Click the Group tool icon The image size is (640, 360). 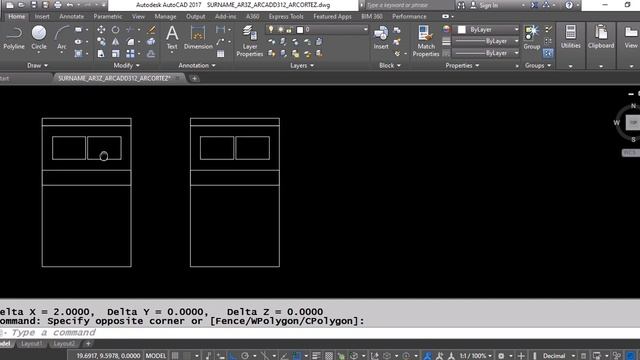click(531, 38)
